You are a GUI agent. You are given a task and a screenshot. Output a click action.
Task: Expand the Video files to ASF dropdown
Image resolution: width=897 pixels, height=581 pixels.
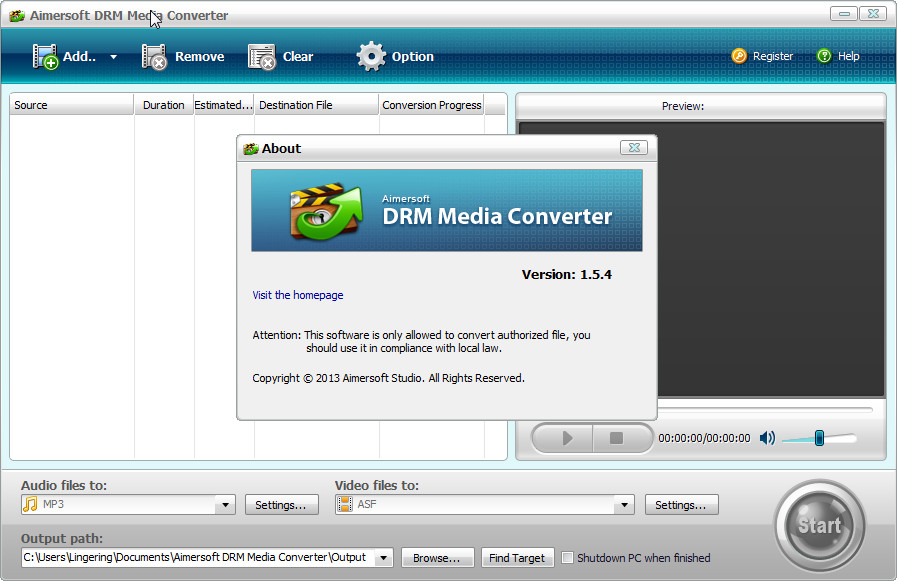click(624, 504)
